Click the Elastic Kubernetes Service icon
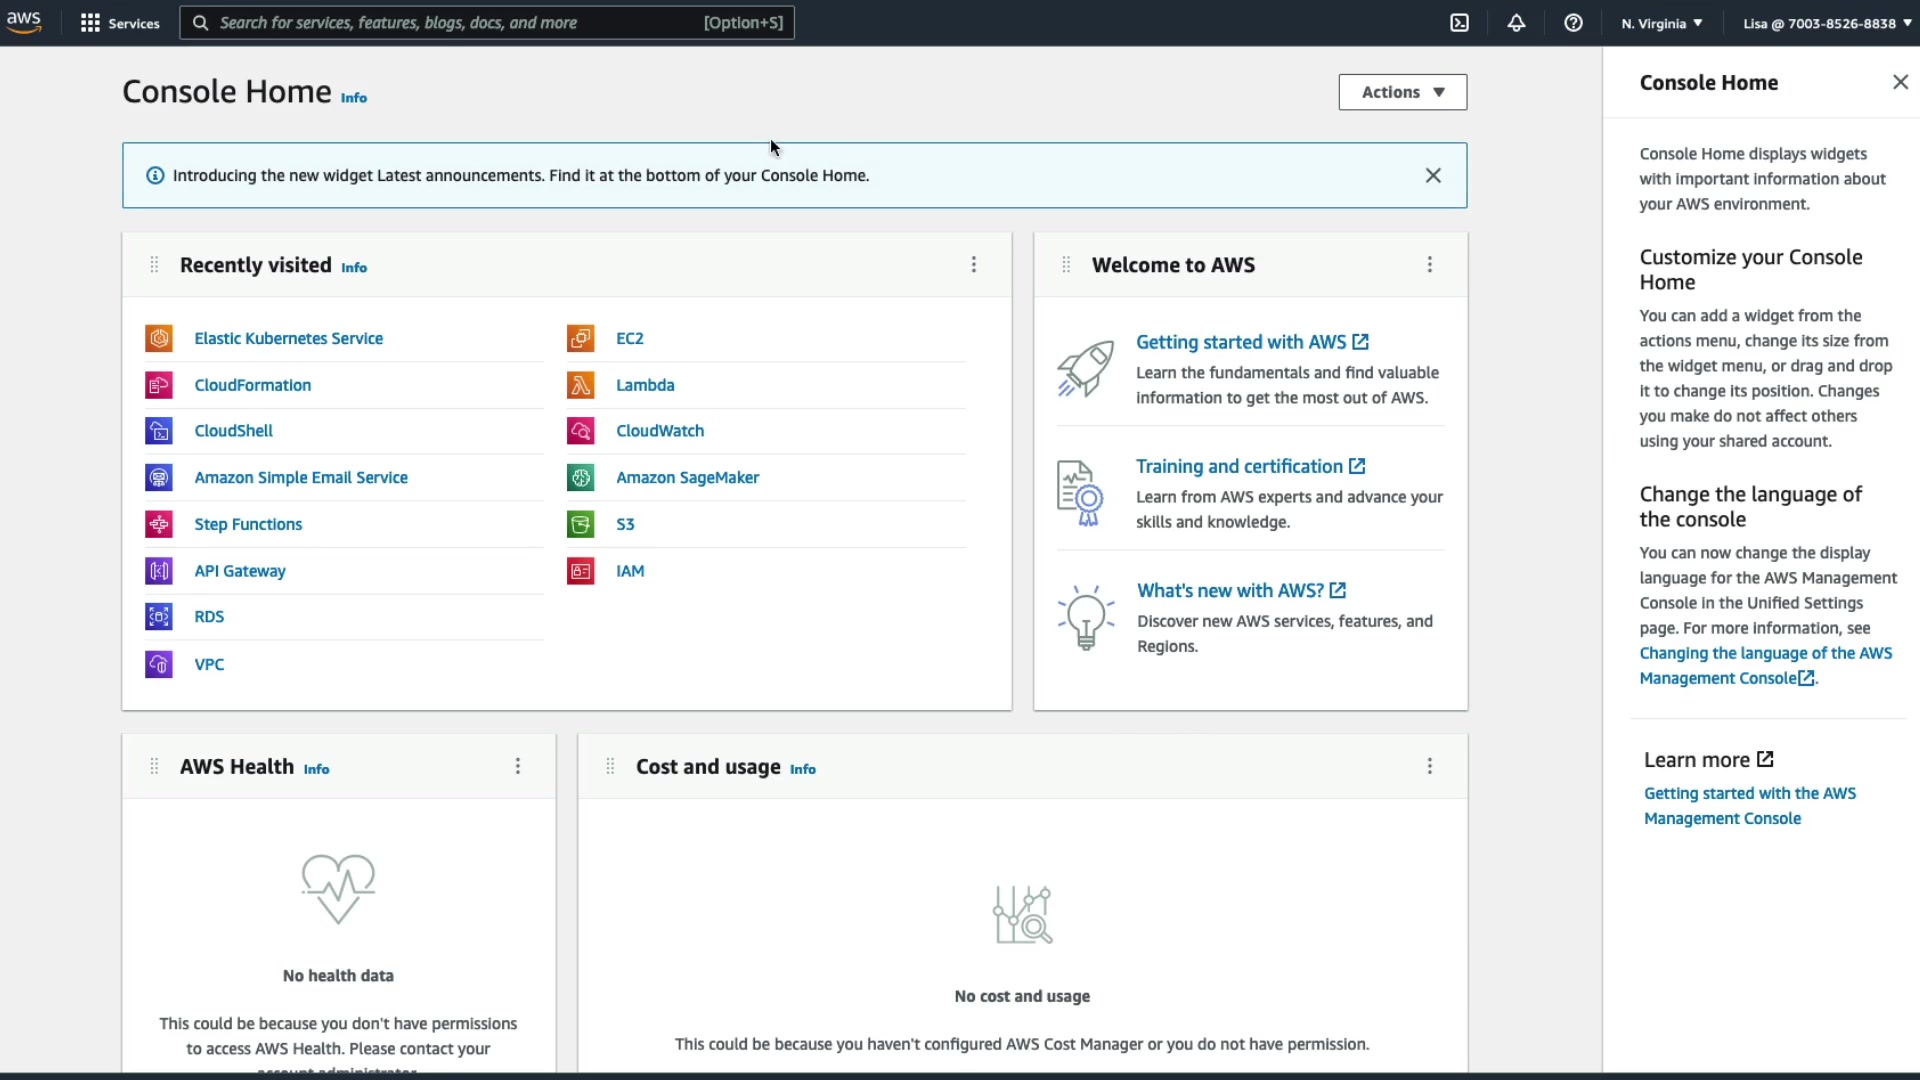Screen dimensions: 1920x1080 pos(159,338)
